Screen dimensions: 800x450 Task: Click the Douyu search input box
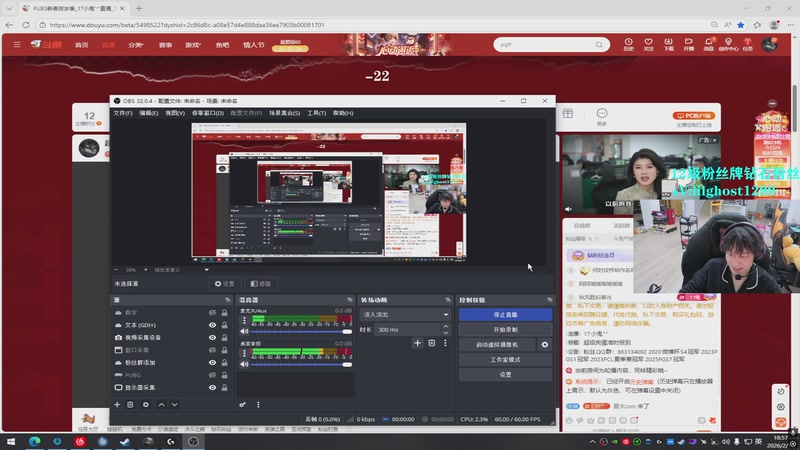coord(545,45)
